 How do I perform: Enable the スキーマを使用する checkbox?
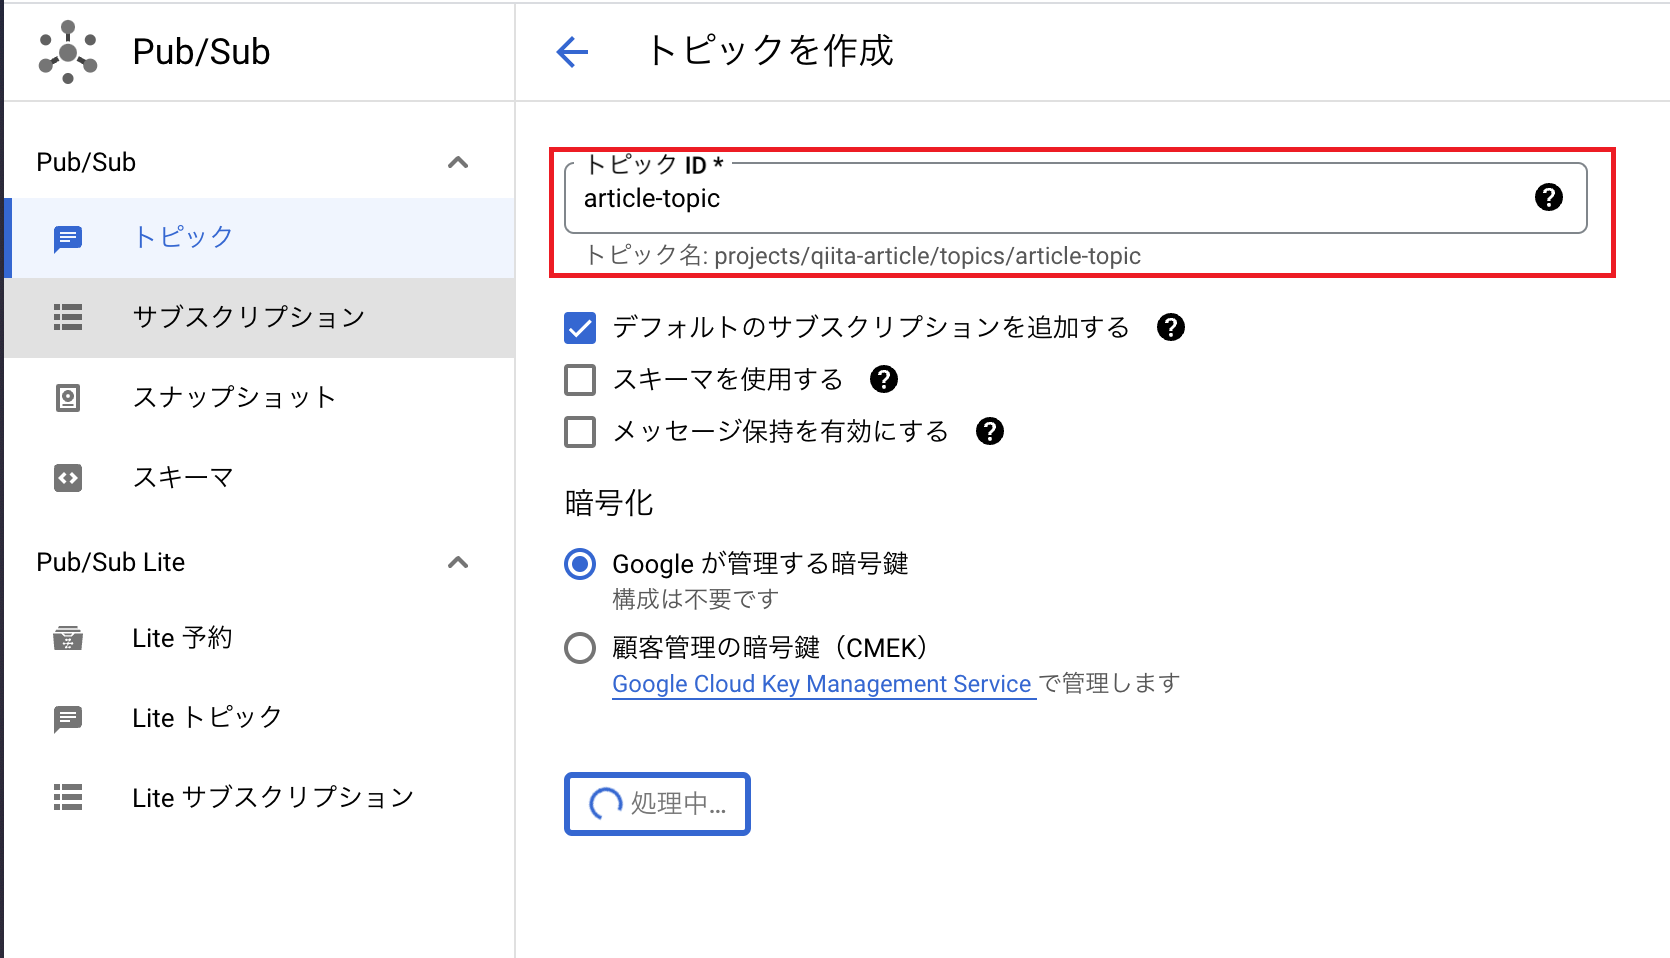(580, 380)
